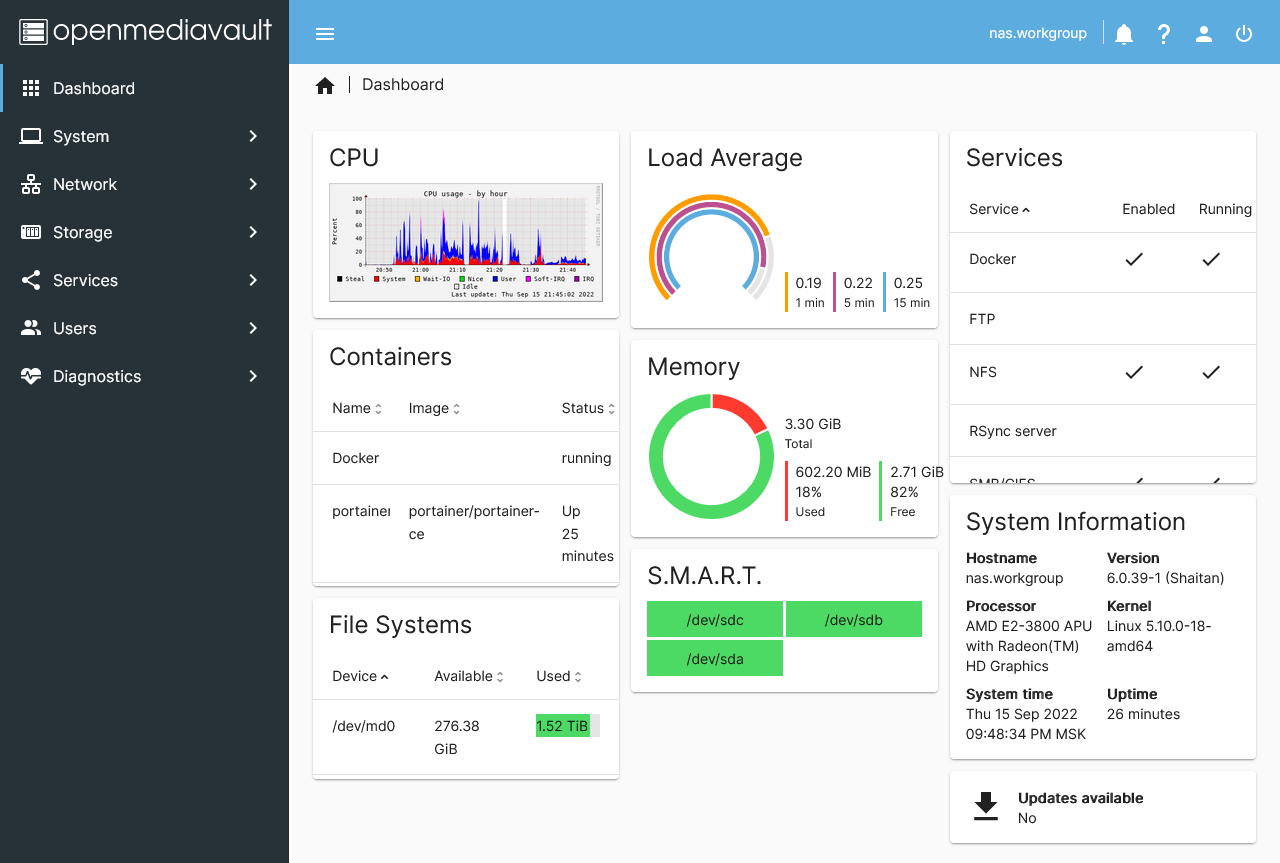This screenshot has height=863, width=1280.
Task: Sort file systems by Available column
Action: tap(470, 676)
